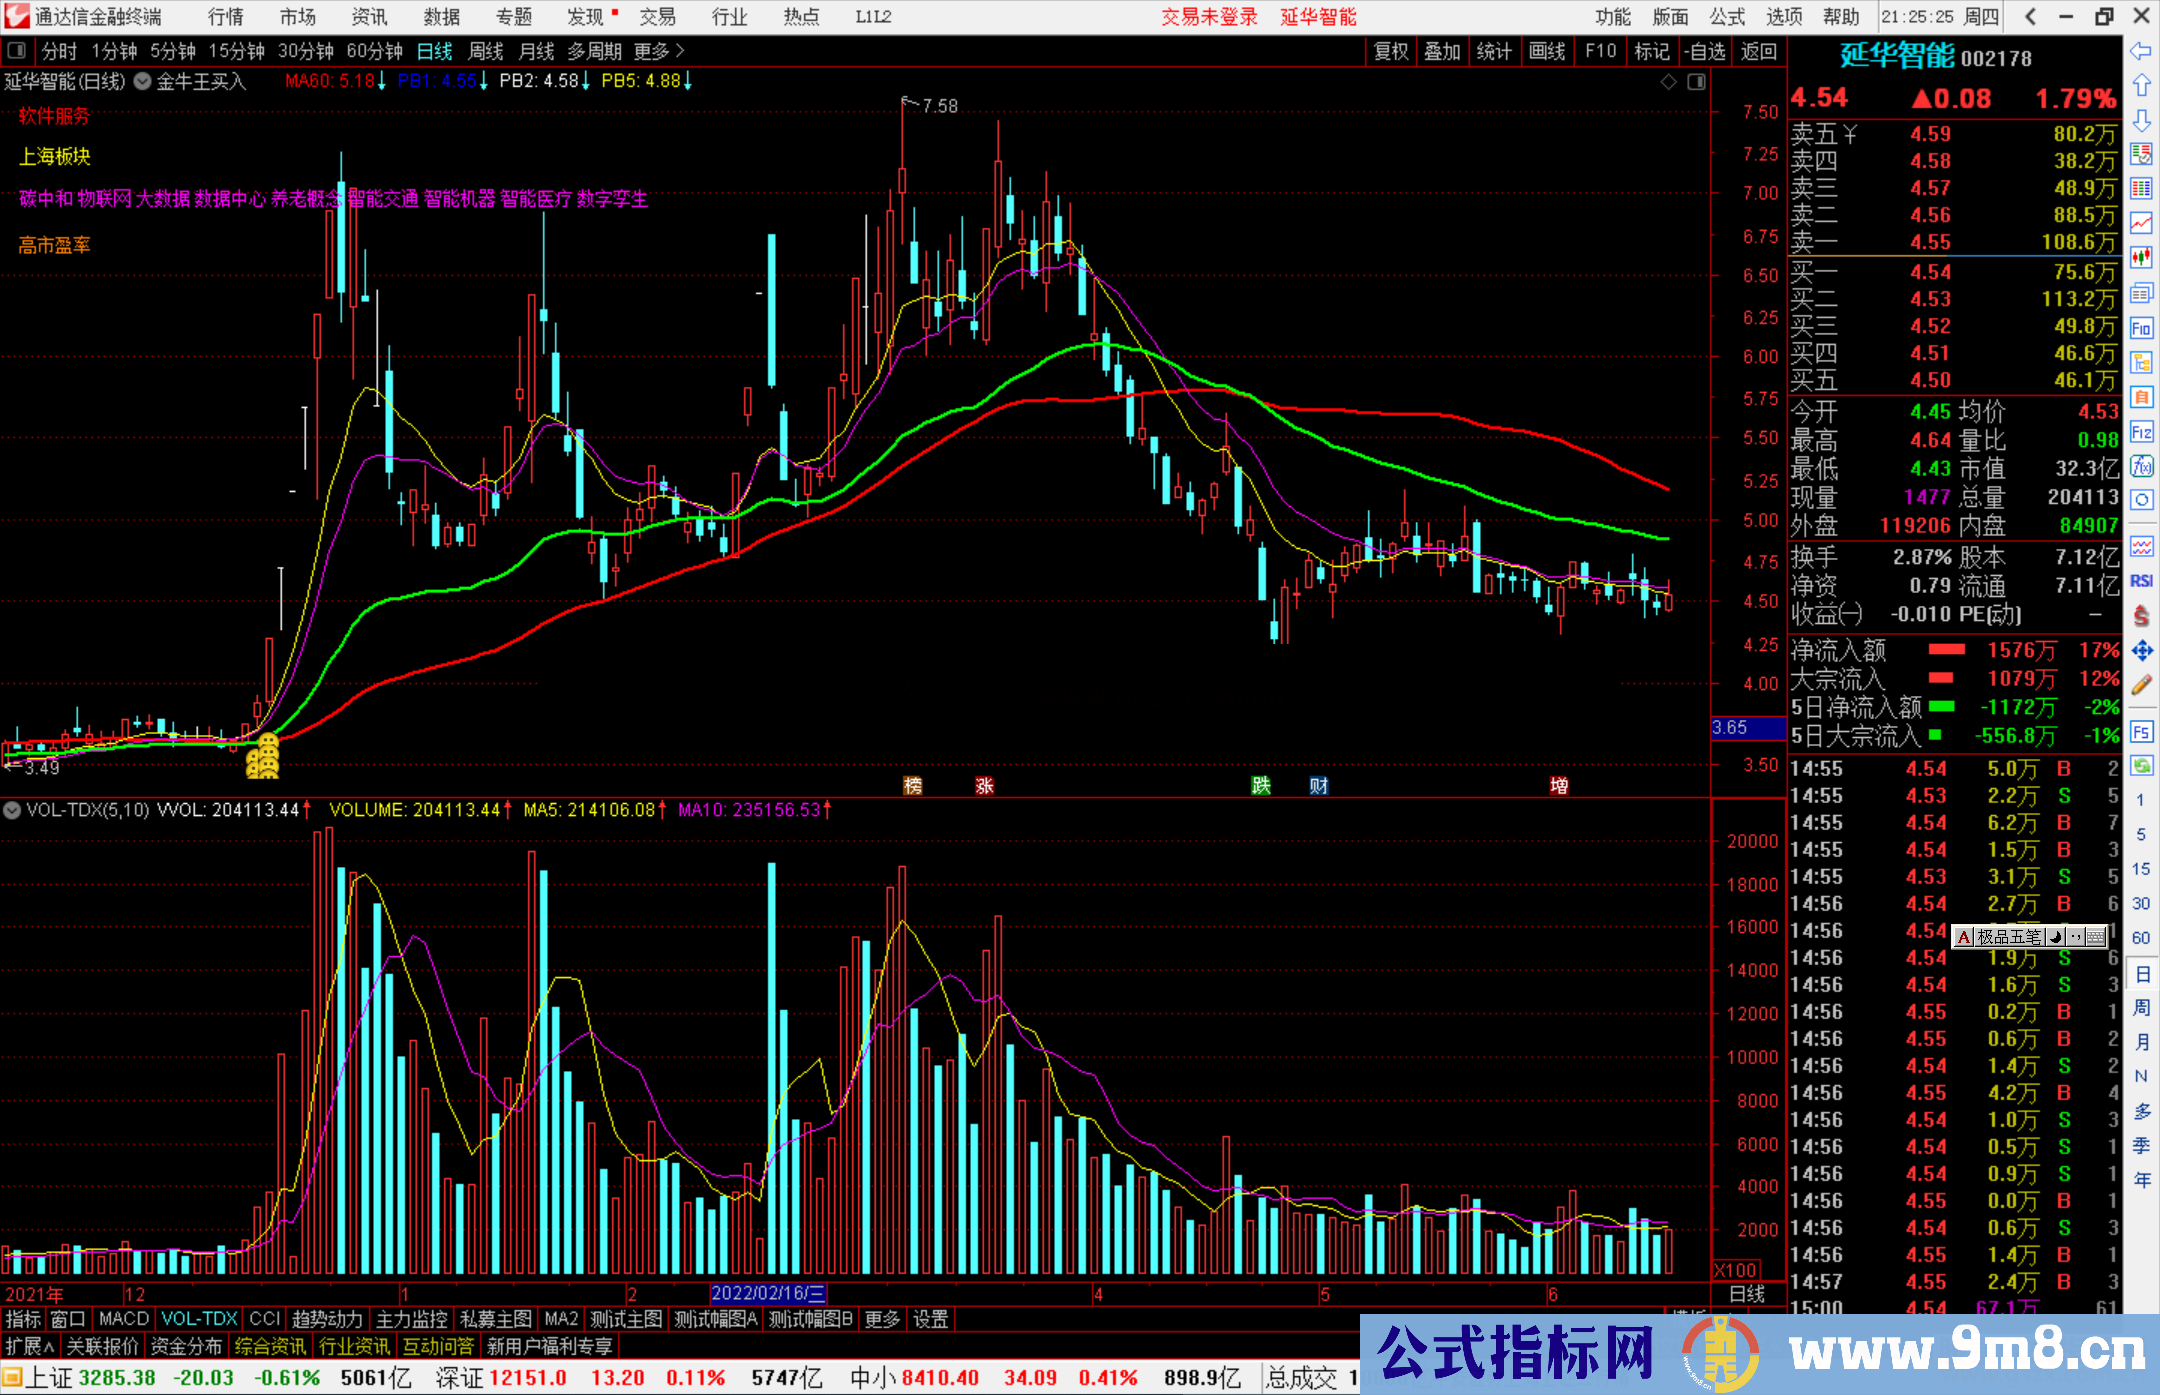Expand the 扩展 panel arrow
Screen dimensions: 2160x1395
(x=29, y=1347)
